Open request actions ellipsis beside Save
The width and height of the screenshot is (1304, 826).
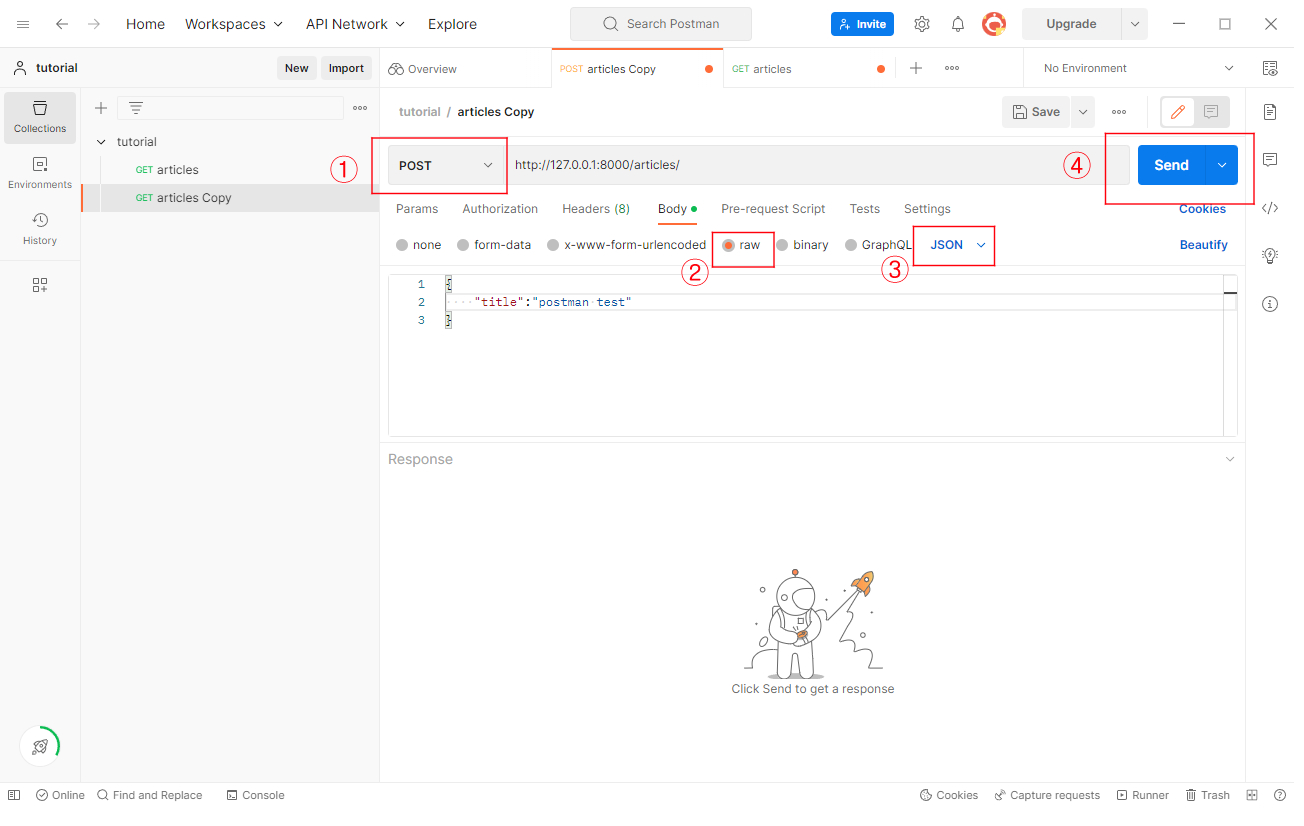coord(1119,112)
